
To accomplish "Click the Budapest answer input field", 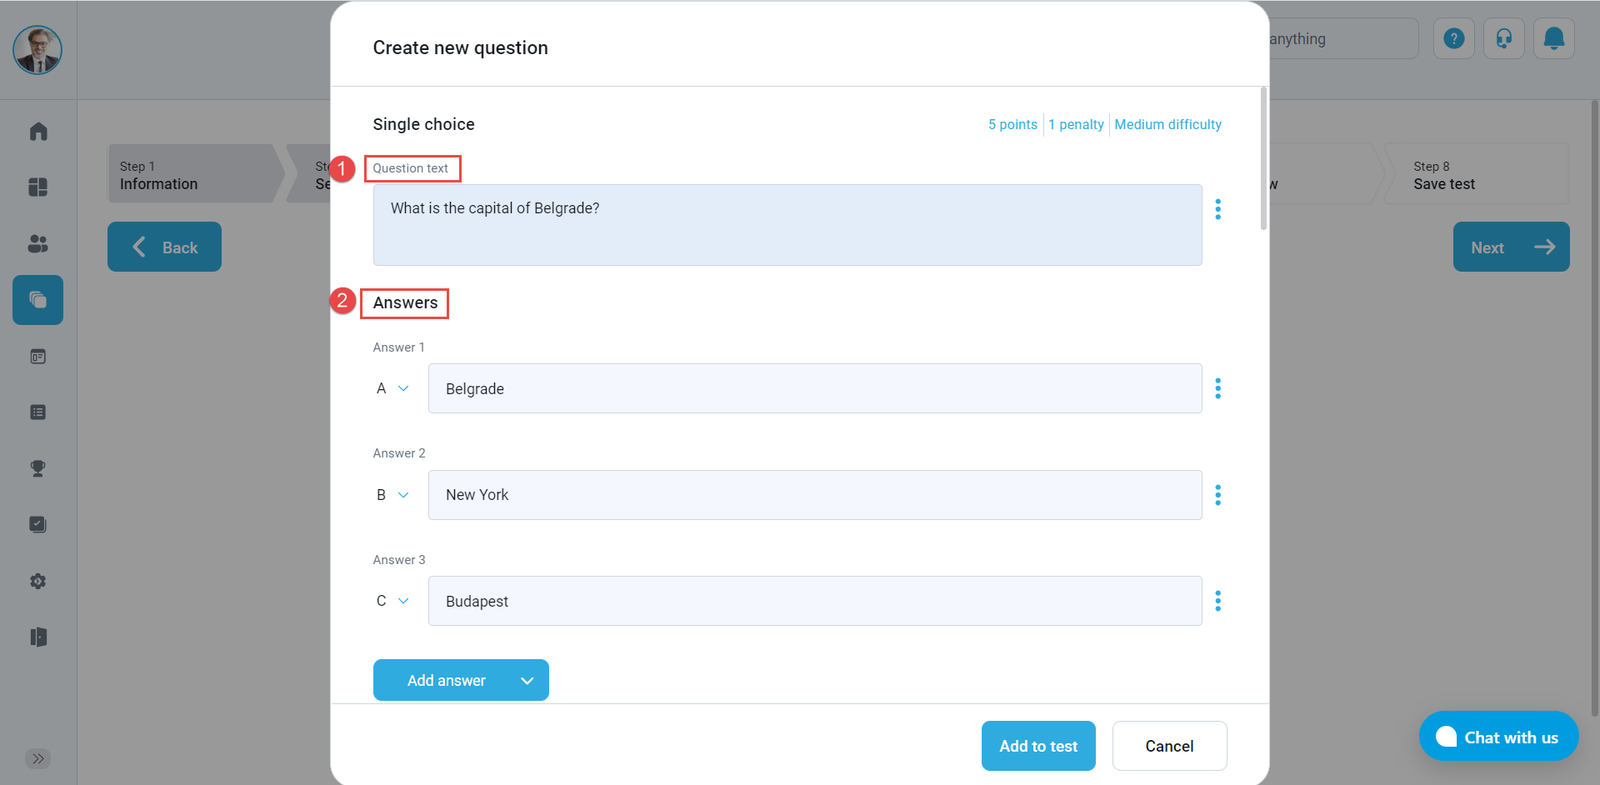I will point(814,601).
